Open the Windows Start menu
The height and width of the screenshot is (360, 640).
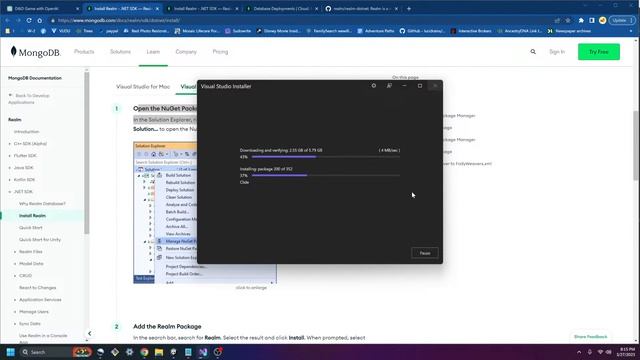pos(11,352)
